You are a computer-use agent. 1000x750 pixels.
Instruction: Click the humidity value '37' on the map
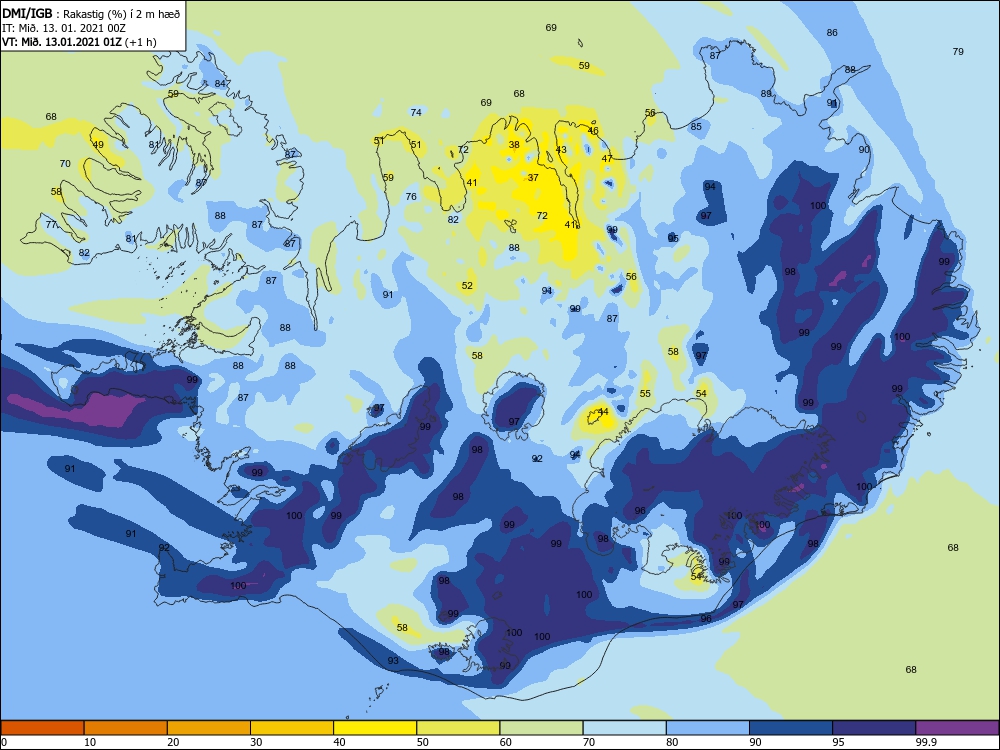533,177
